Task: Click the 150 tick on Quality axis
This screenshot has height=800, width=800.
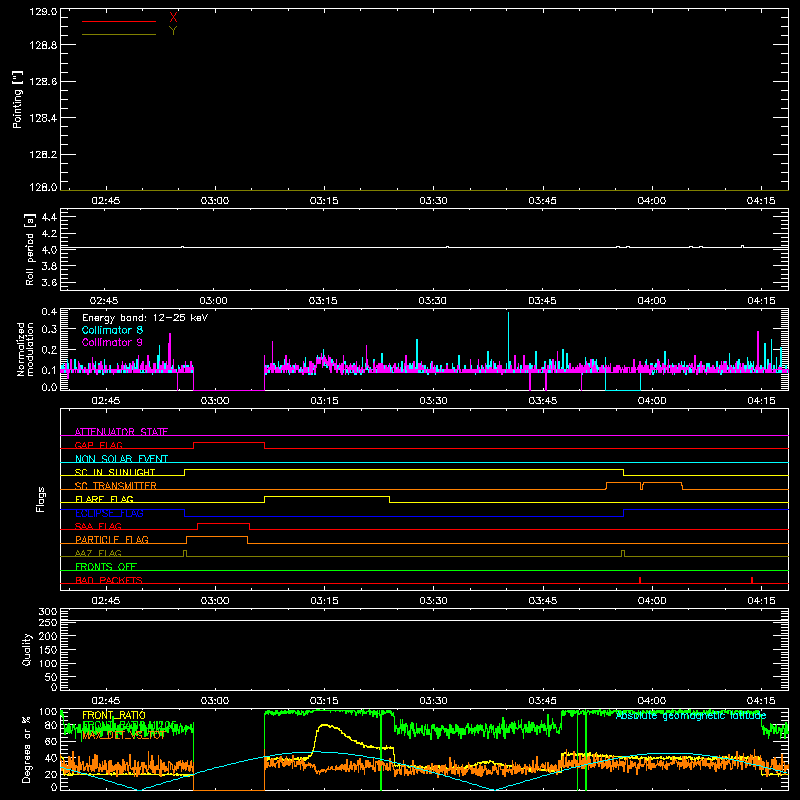Action: (x=48, y=650)
